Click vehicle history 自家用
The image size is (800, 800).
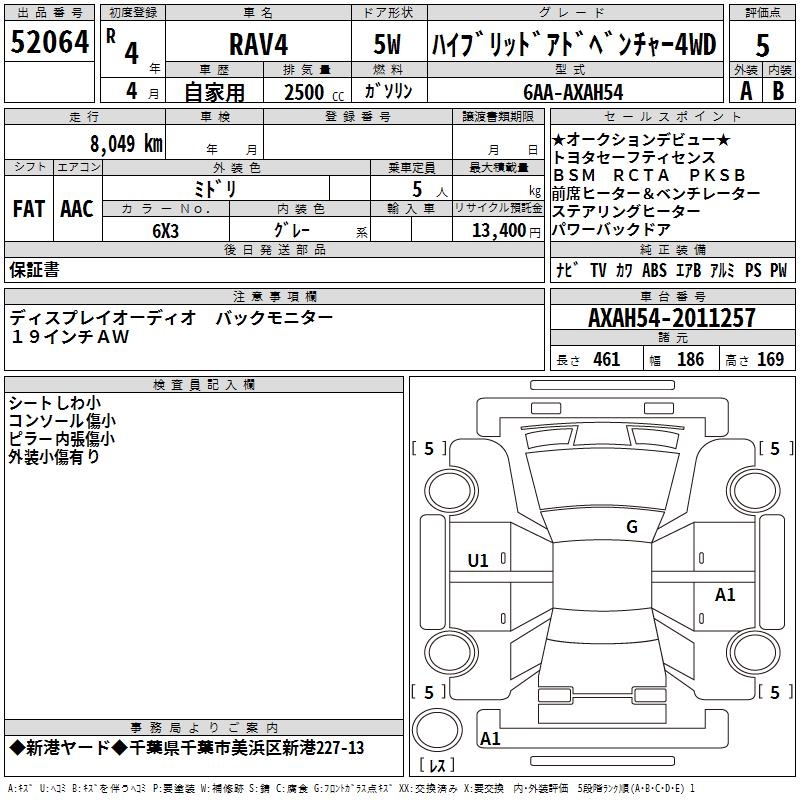point(214,92)
